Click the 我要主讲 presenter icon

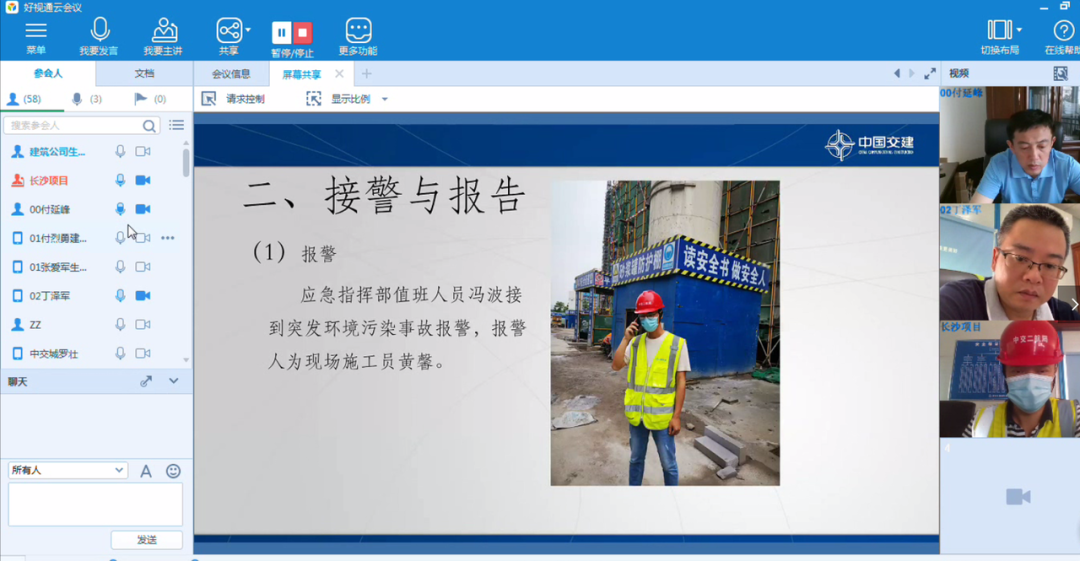coord(164,31)
